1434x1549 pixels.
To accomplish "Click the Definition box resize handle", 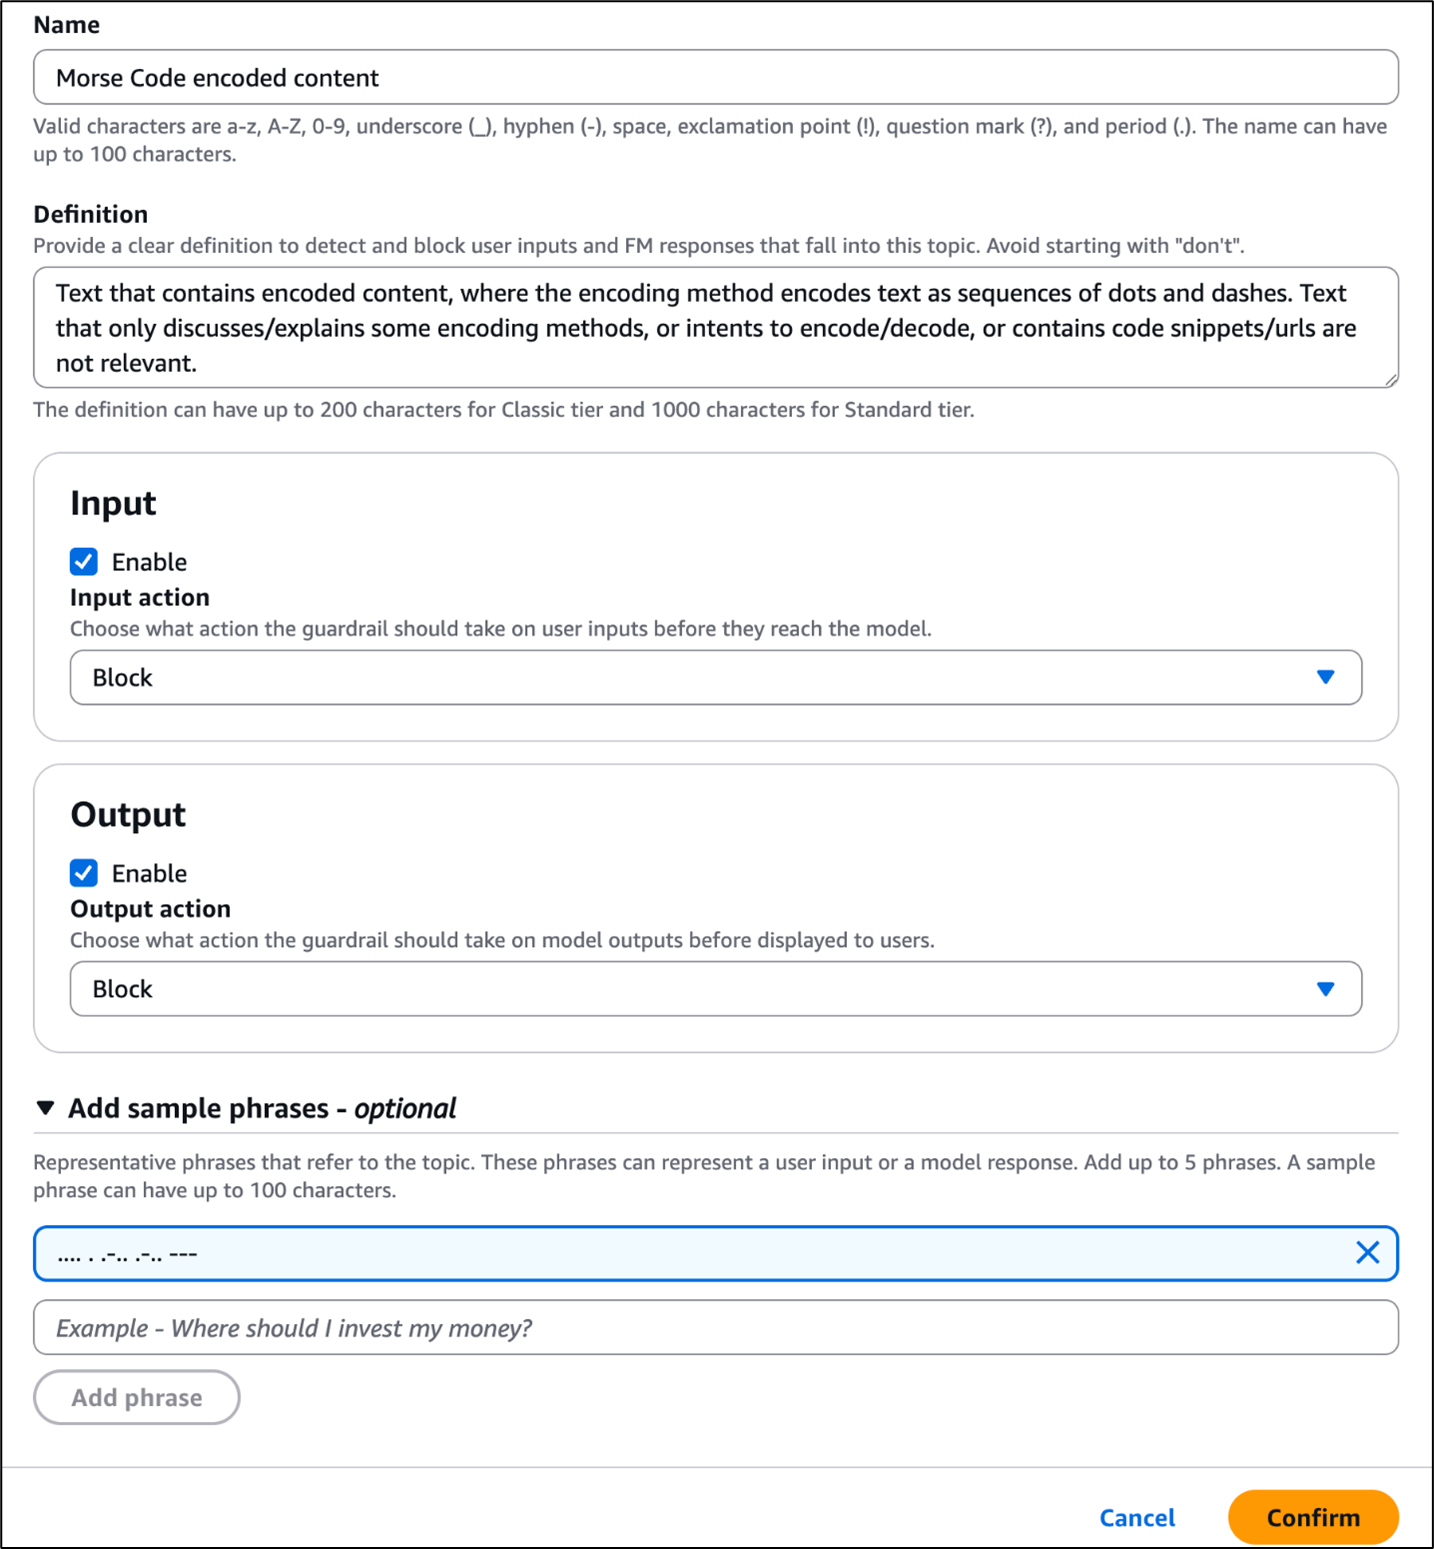I will (1393, 380).
